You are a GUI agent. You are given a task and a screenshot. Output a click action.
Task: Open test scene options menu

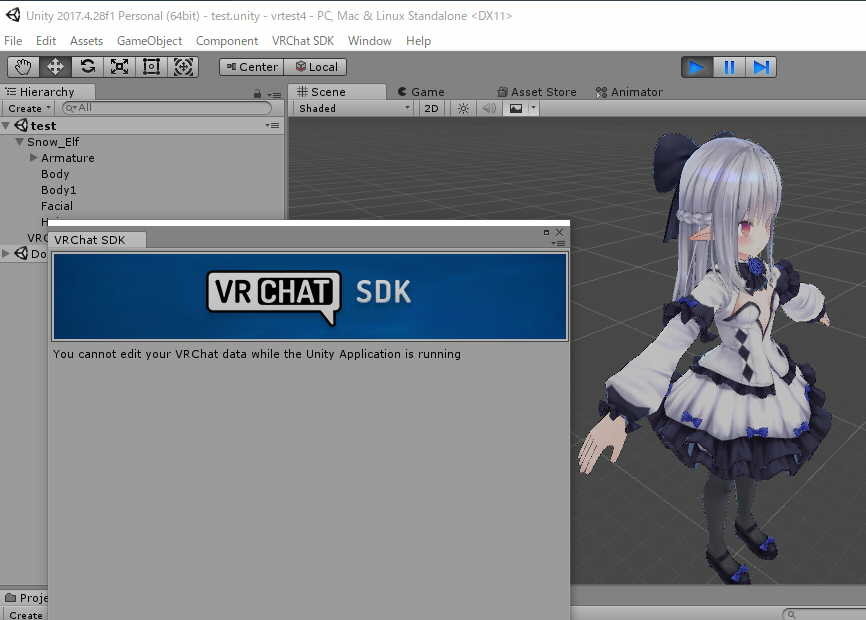[272, 125]
